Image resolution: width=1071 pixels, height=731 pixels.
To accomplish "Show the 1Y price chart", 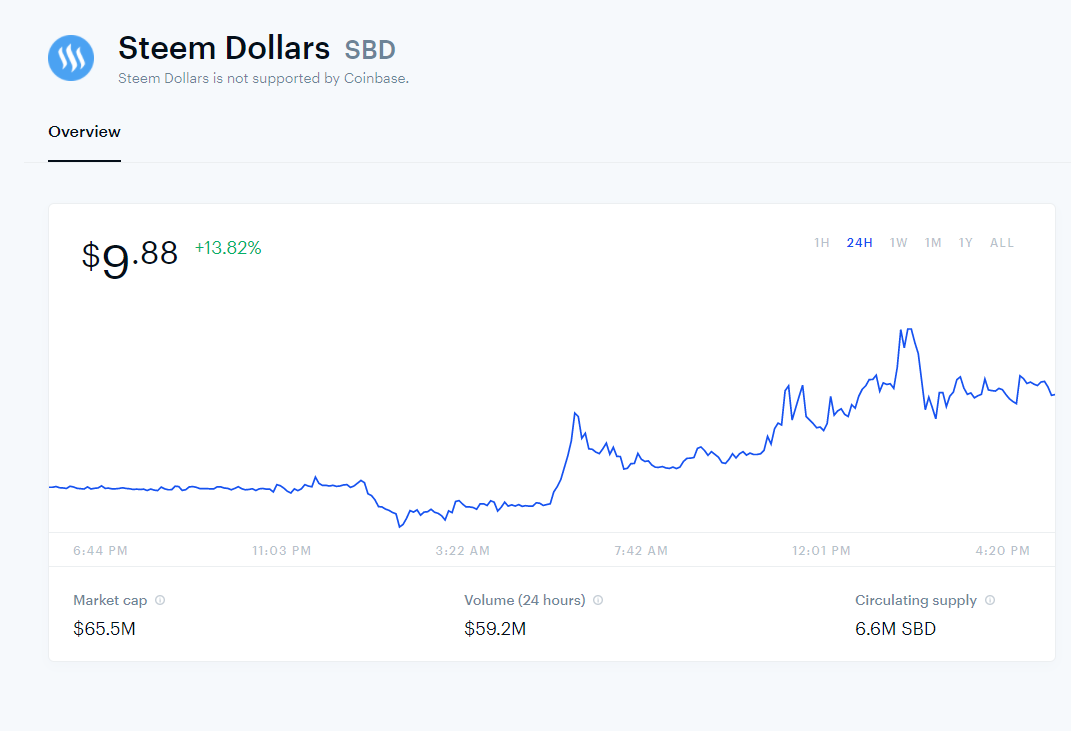I will pos(965,243).
